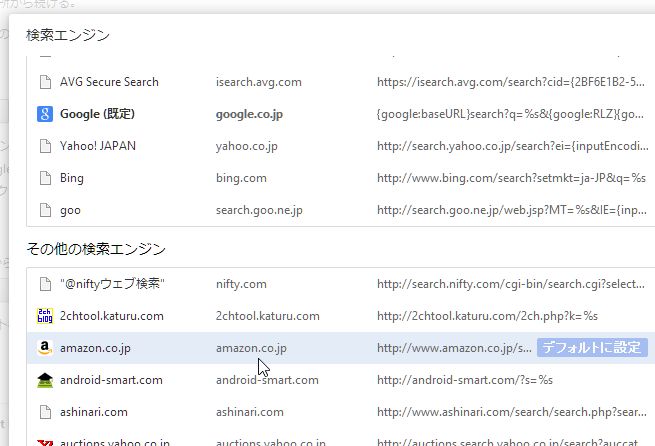Click the Yahoo! JAPAN page icon
This screenshot has height=446, width=655.
click(x=45, y=146)
